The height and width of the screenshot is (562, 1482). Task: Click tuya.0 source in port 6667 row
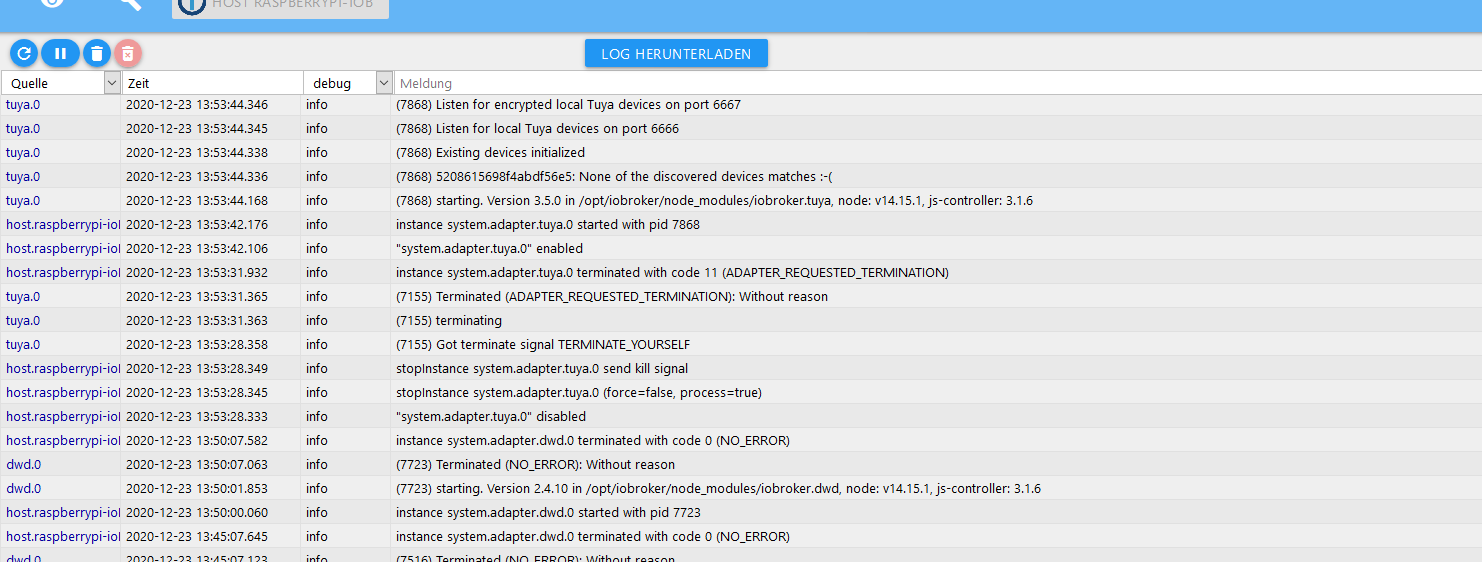(23, 104)
